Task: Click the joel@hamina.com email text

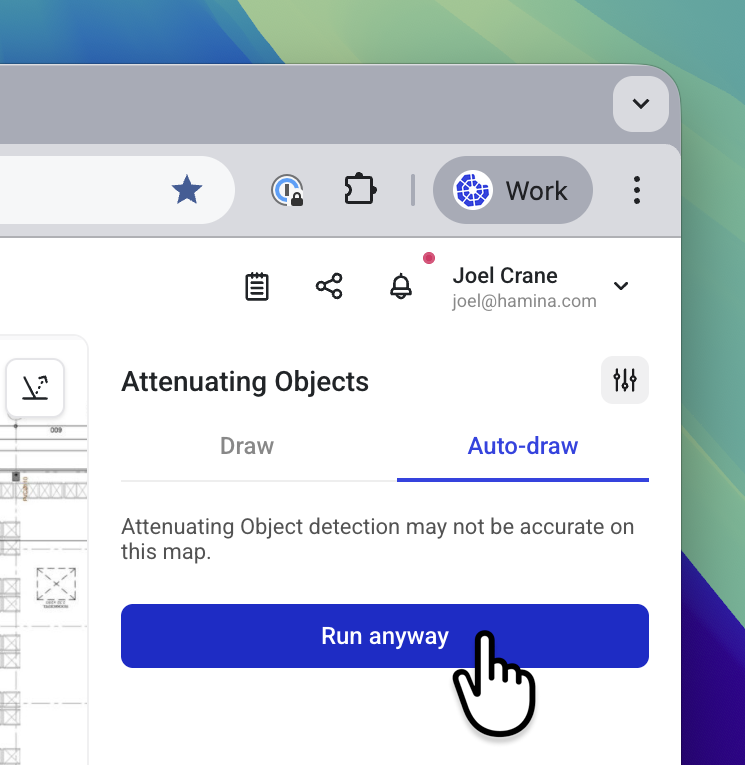Action: click(x=524, y=301)
